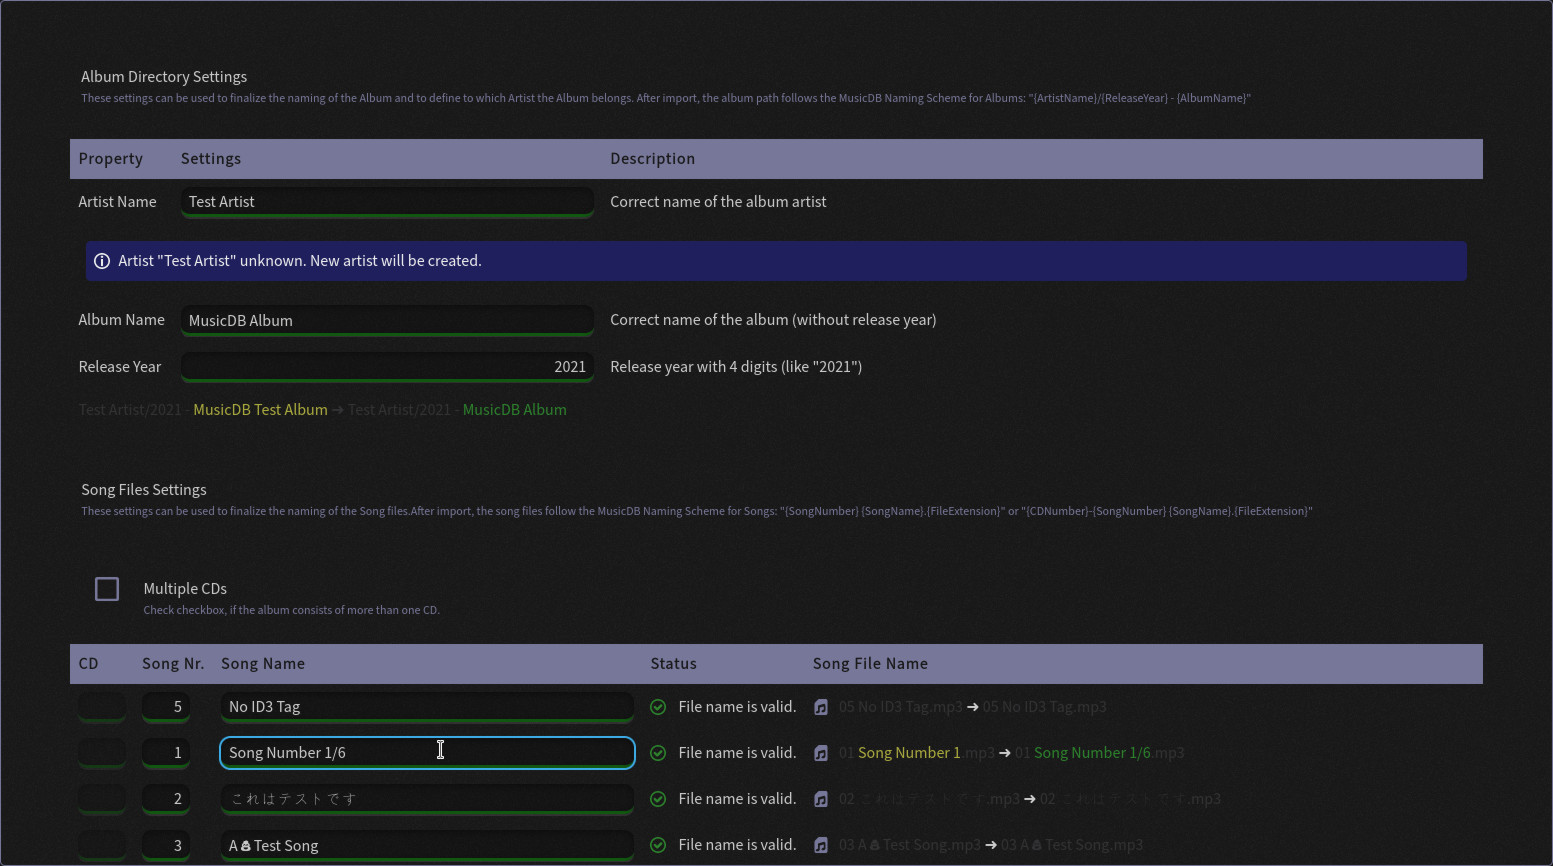Click the green status checkmark for song 2
Screen dimensions: 1553x866
(x=658, y=799)
